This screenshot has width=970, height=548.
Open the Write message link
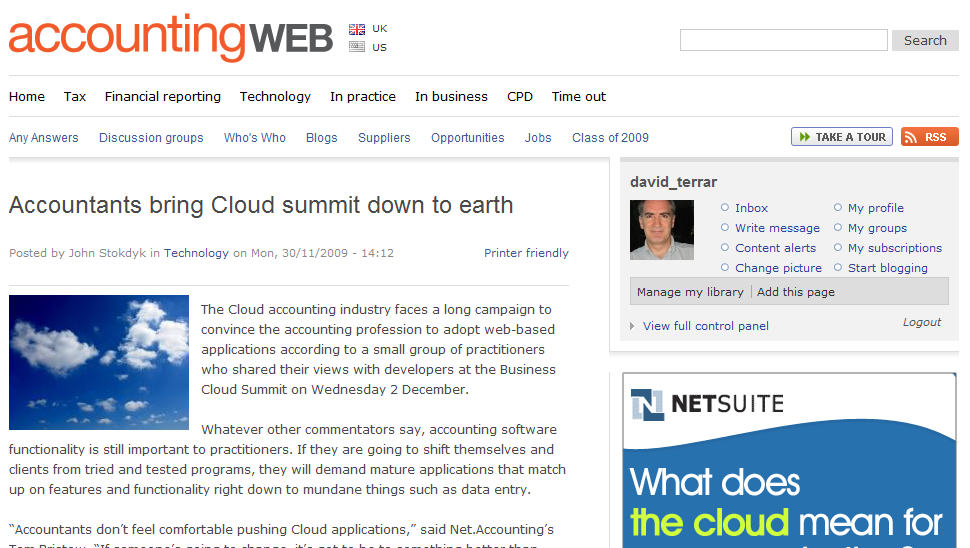[778, 228]
